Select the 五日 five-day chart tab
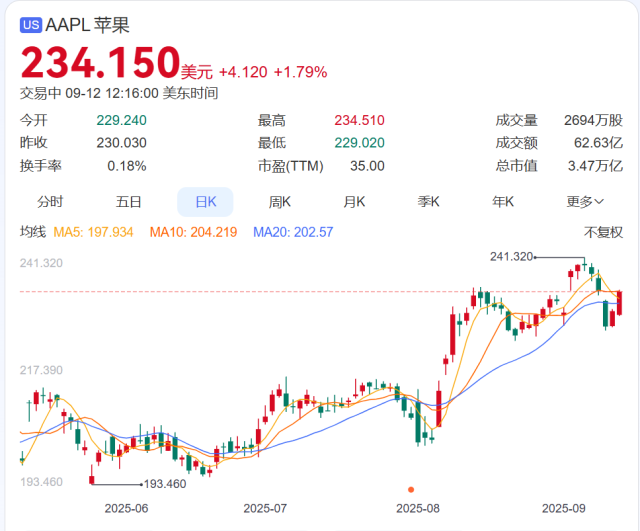 (128, 201)
